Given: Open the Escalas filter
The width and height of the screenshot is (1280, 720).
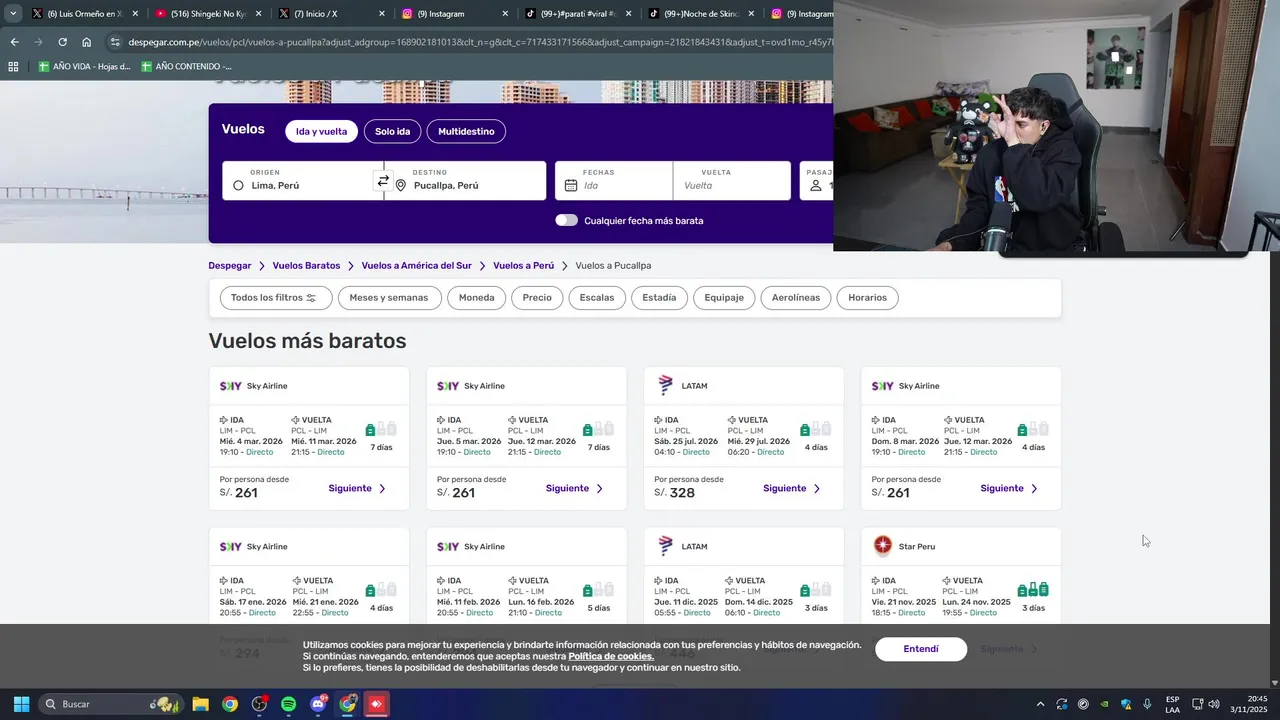Looking at the screenshot, I should coord(597,298).
